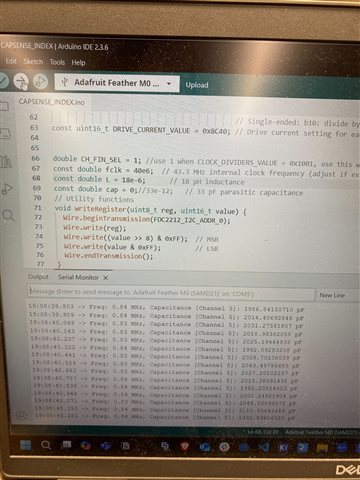The width and height of the screenshot is (360, 480).
Task: Click the Ln 68, Col 20 status entry
Action: [x=262, y=432]
